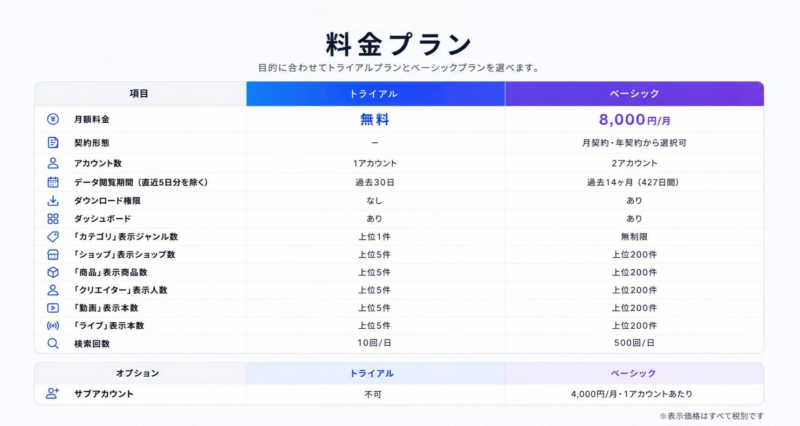Click 上位5件 in ショップ row
This screenshot has height=426, width=800.
[374, 255]
